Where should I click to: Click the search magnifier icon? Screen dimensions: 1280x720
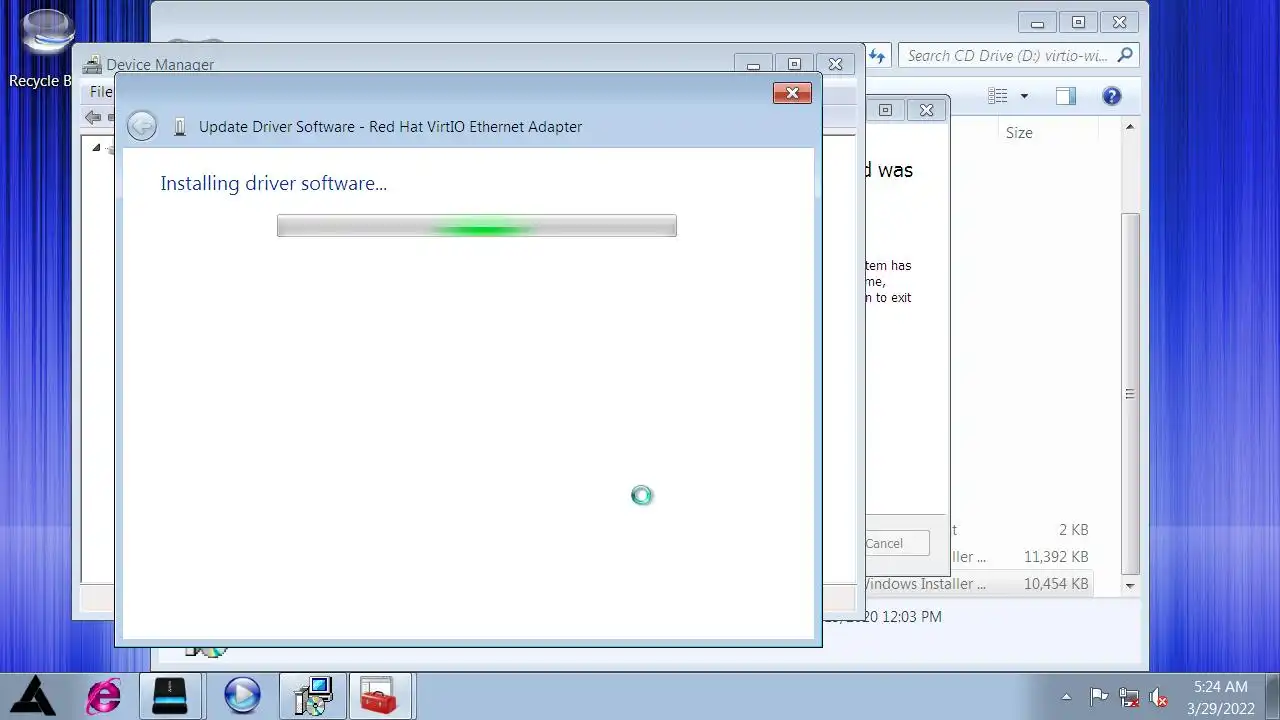point(1125,56)
